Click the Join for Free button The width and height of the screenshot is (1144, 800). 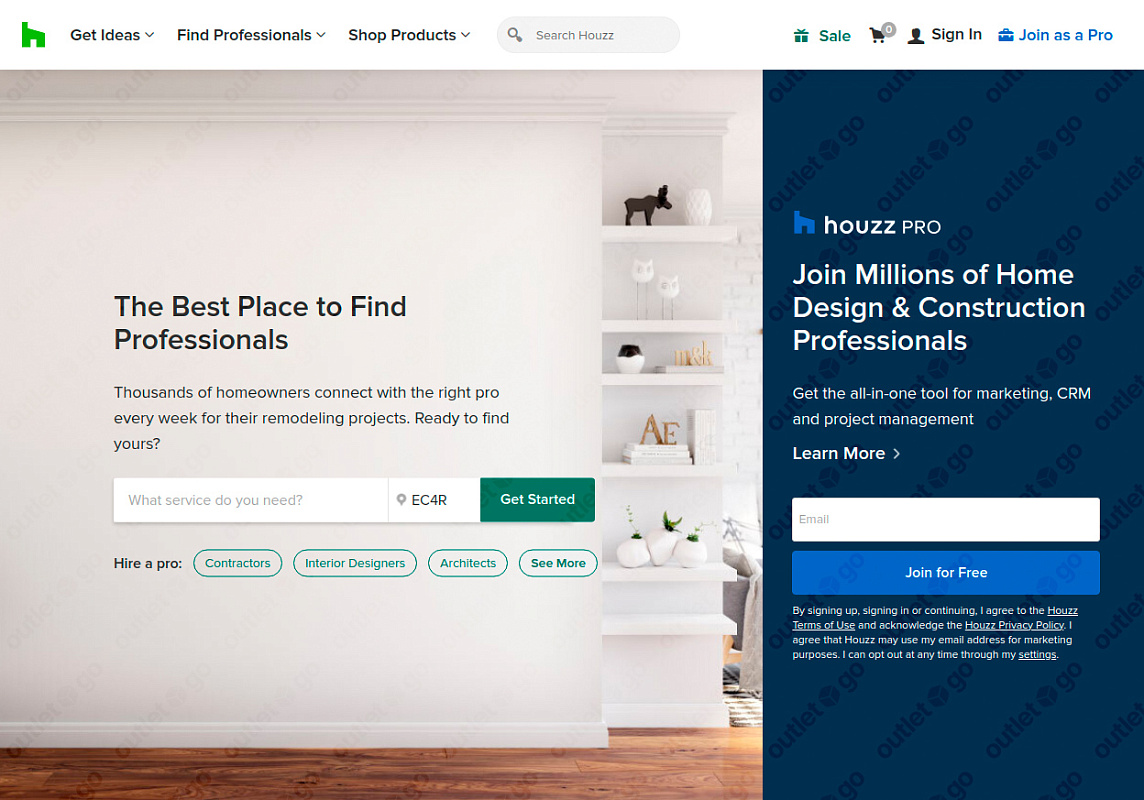point(946,572)
